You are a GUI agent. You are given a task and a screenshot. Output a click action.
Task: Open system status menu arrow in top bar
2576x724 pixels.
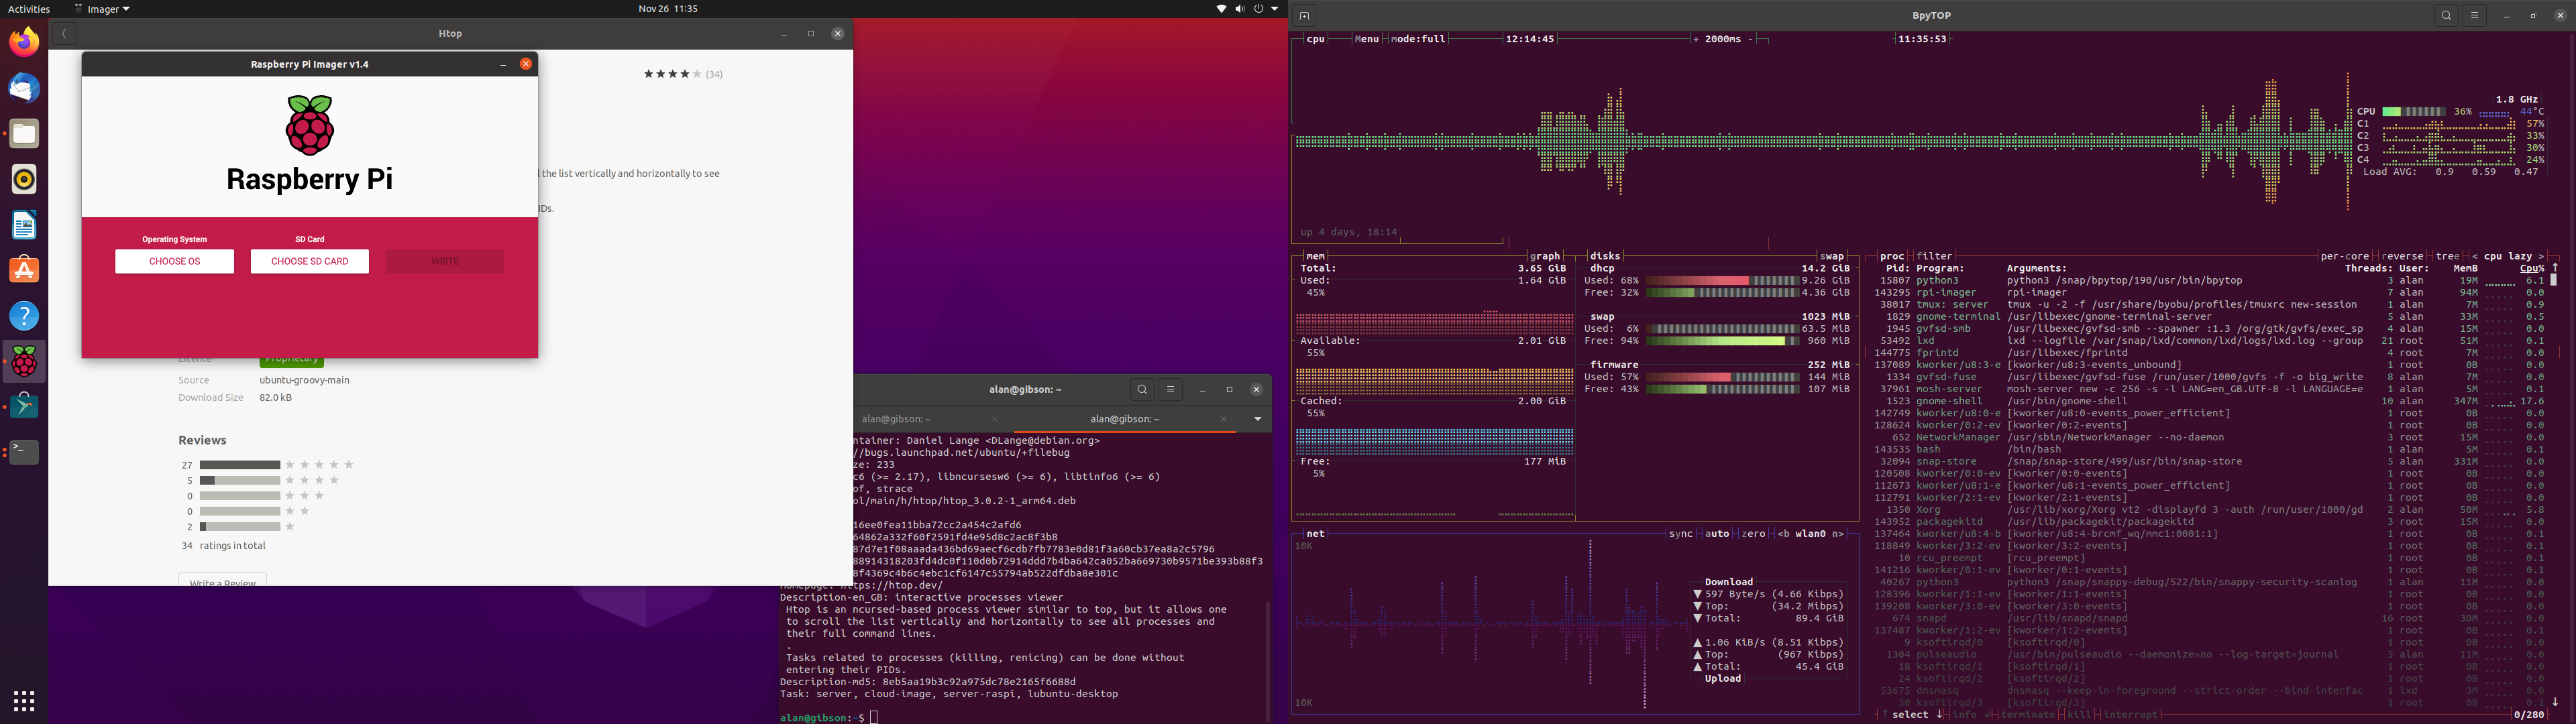(1274, 9)
